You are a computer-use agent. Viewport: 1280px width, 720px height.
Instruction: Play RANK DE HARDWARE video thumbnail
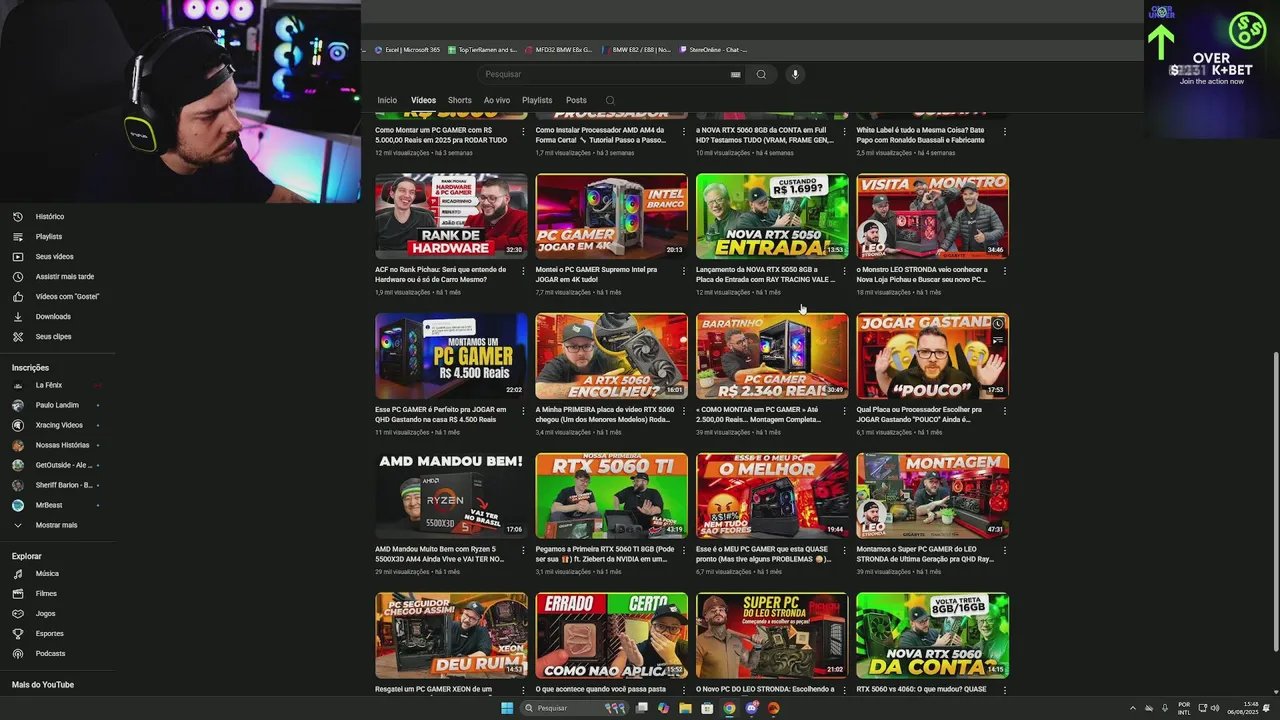[x=451, y=216]
